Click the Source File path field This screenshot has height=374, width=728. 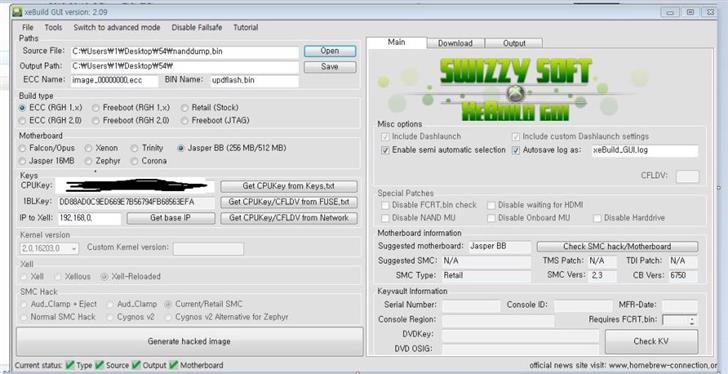coord(185,52)
